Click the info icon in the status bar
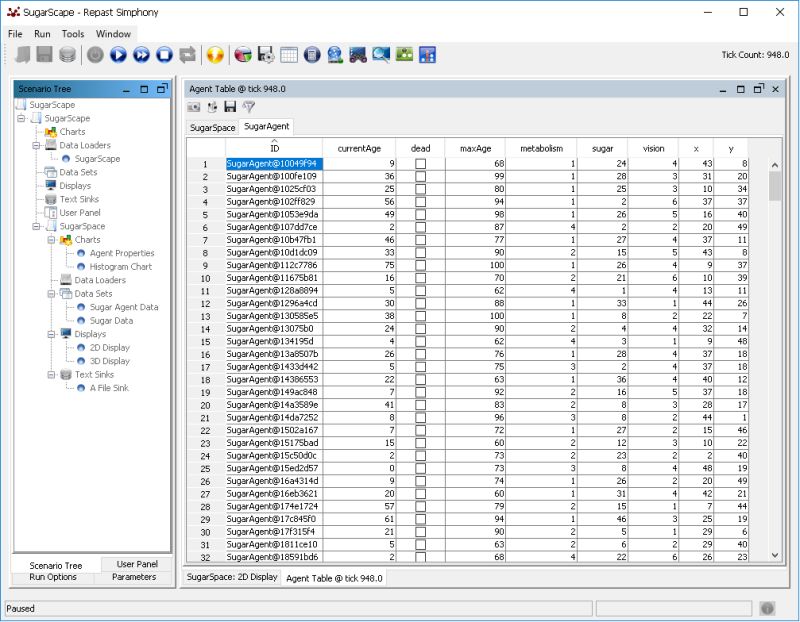The width and height of the screenshot is (800, 622). pos(767,608)
